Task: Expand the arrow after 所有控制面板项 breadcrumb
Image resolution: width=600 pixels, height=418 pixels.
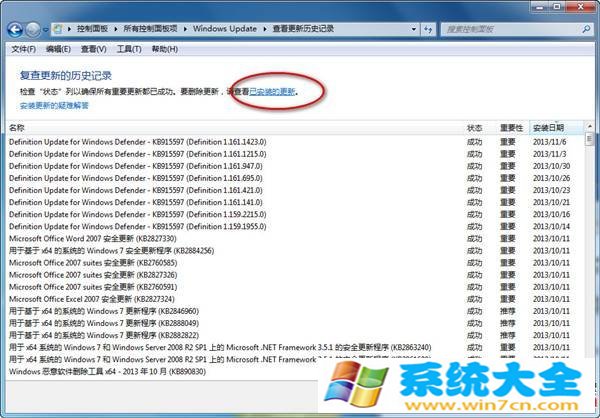Action: (x=185, y=29)
